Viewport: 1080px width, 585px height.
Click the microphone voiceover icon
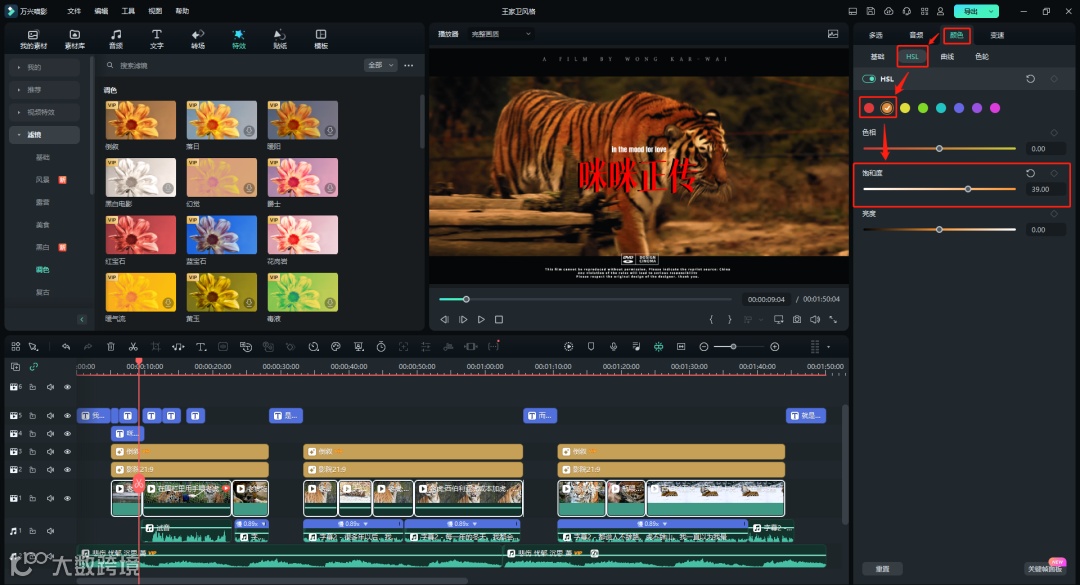coord(613,347)
